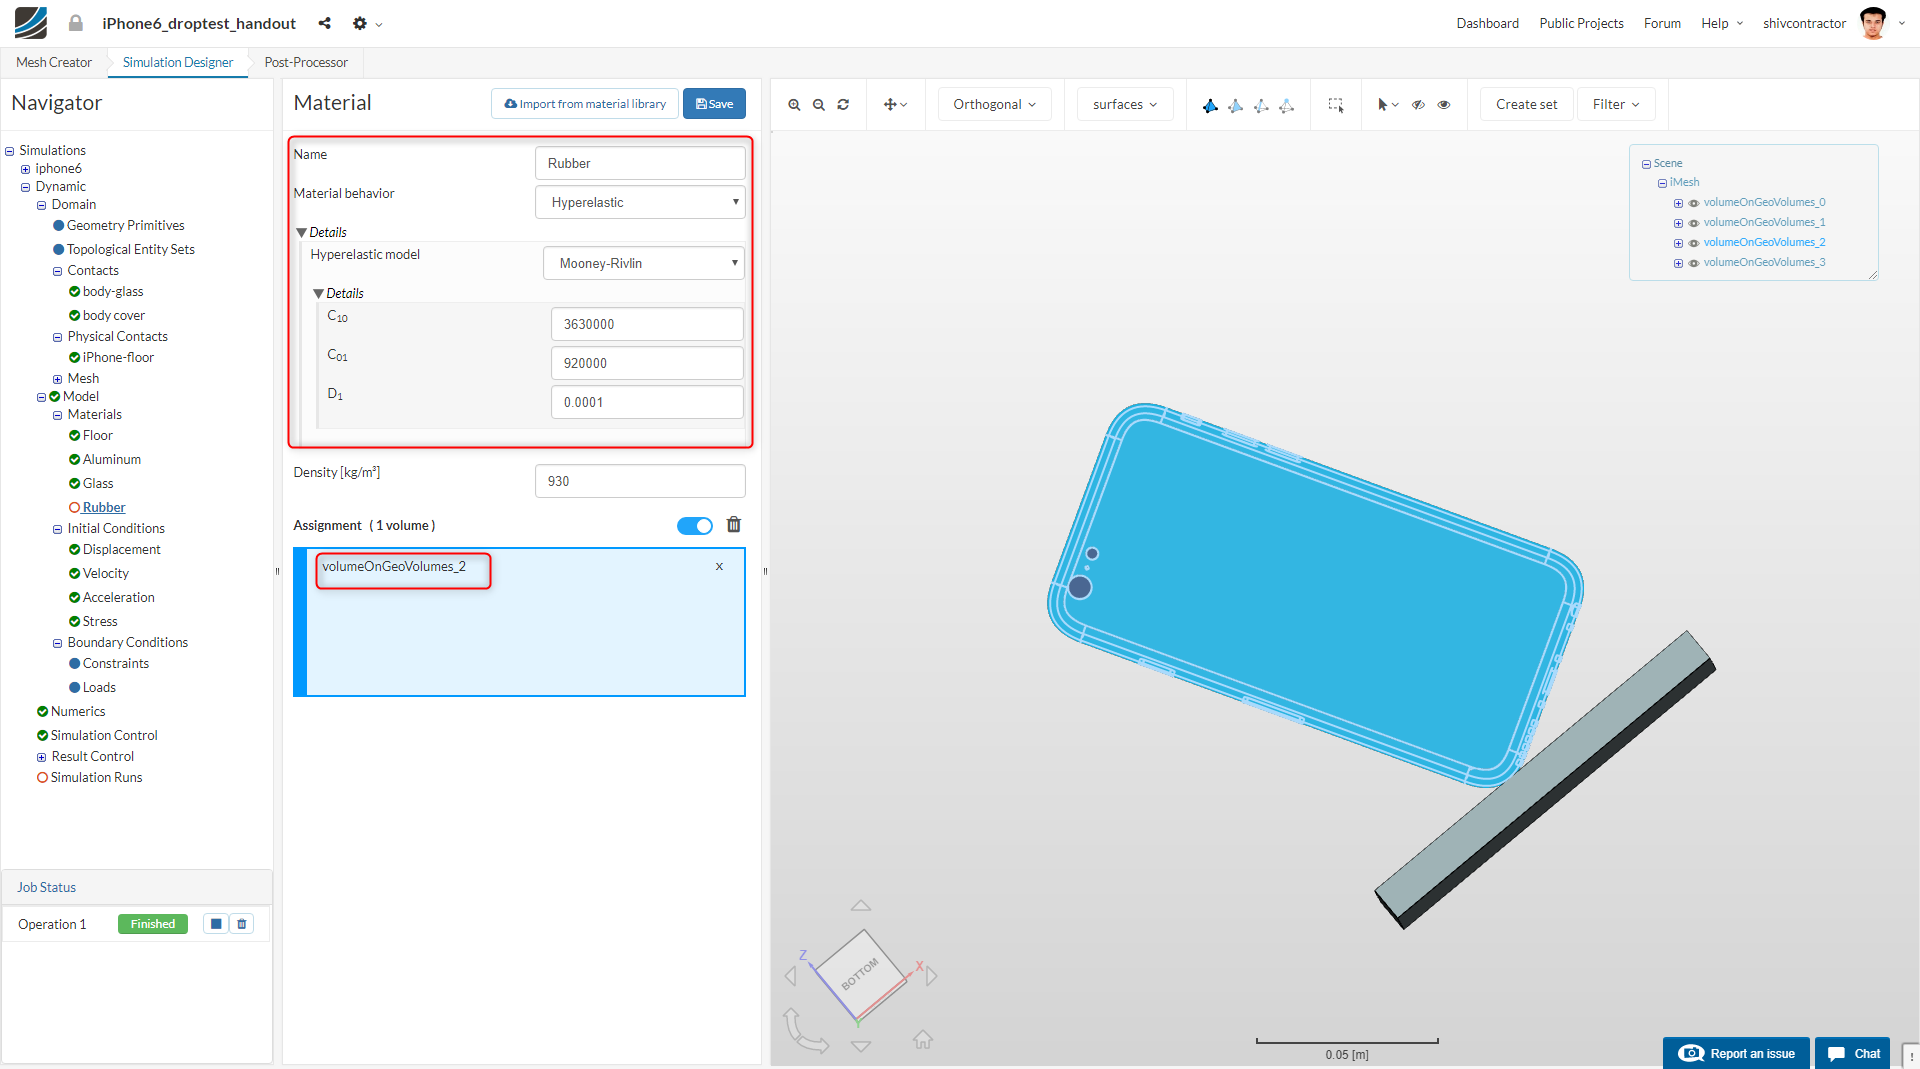Click the project lock icon
This screenshot has height=1069, width=1920.
pyautogui.click(x=76, y=23)
